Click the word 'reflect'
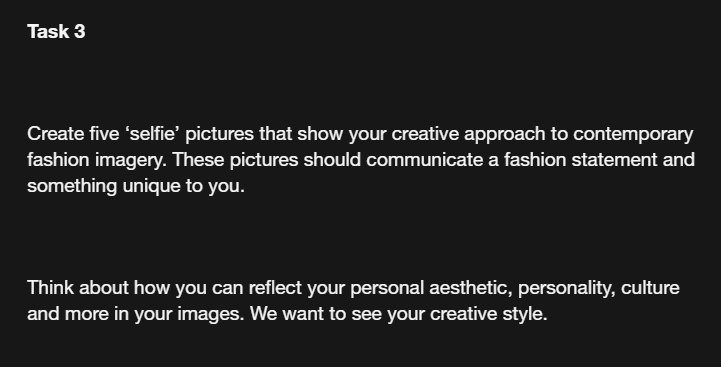This screenshot has width=721, height=367. tap(275, 287)
